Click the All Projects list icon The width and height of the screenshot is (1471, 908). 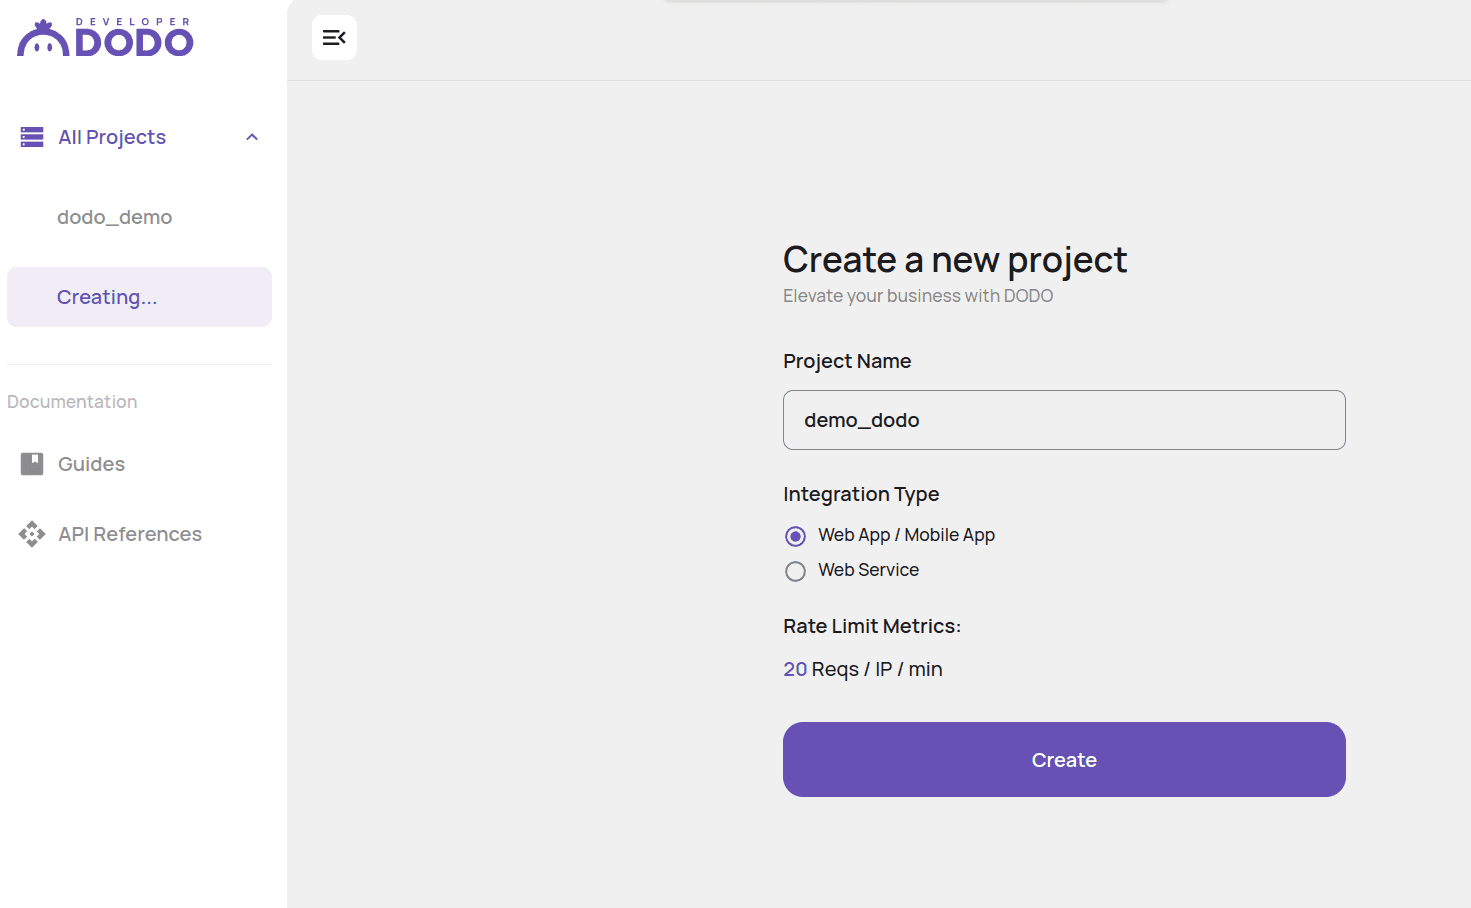pyautogui.click(x=31, y=136)
